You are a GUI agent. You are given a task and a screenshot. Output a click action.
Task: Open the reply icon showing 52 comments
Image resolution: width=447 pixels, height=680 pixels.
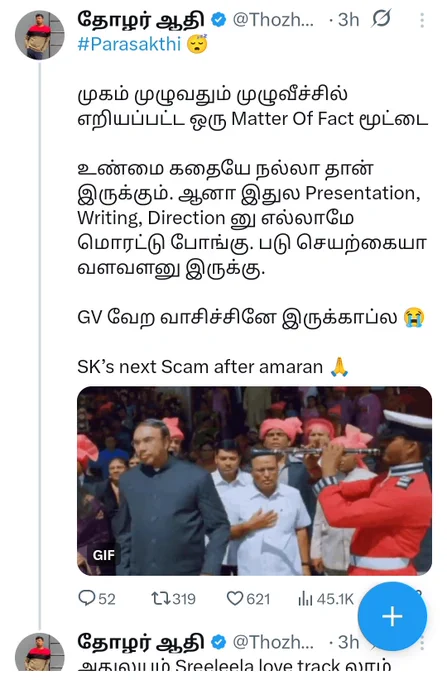point(87,598)
